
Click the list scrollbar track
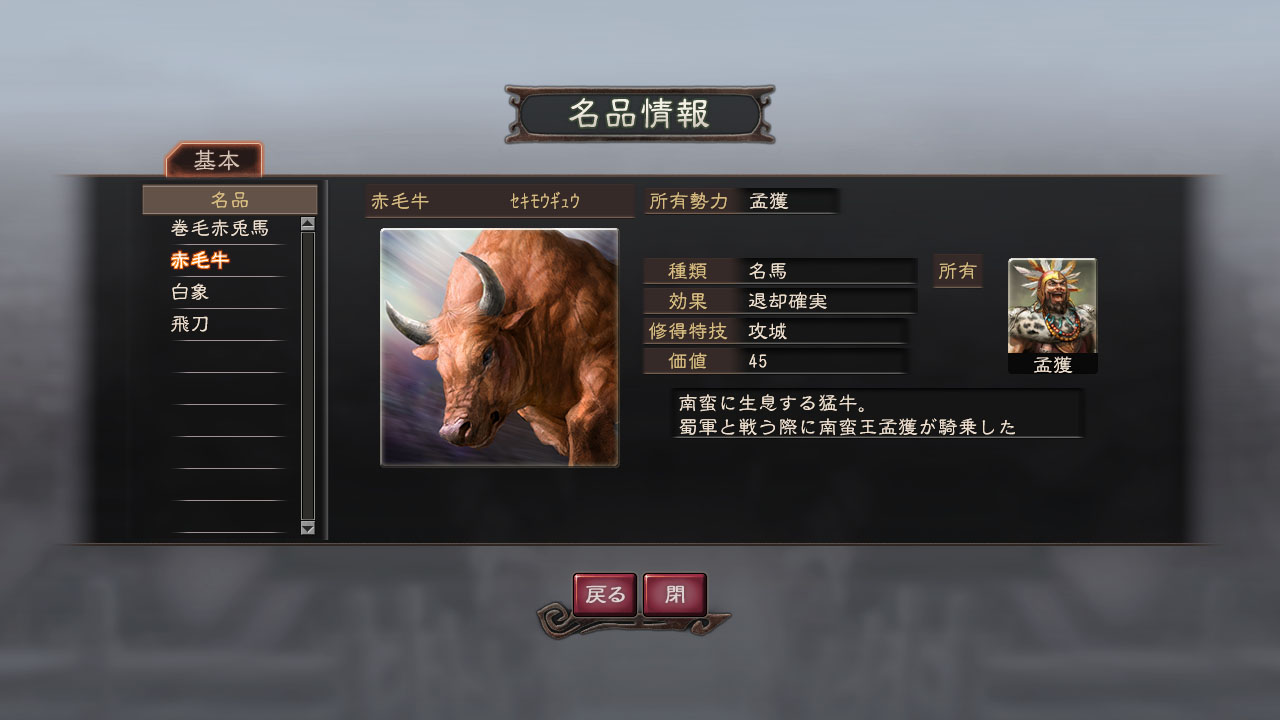coord(307,376)
